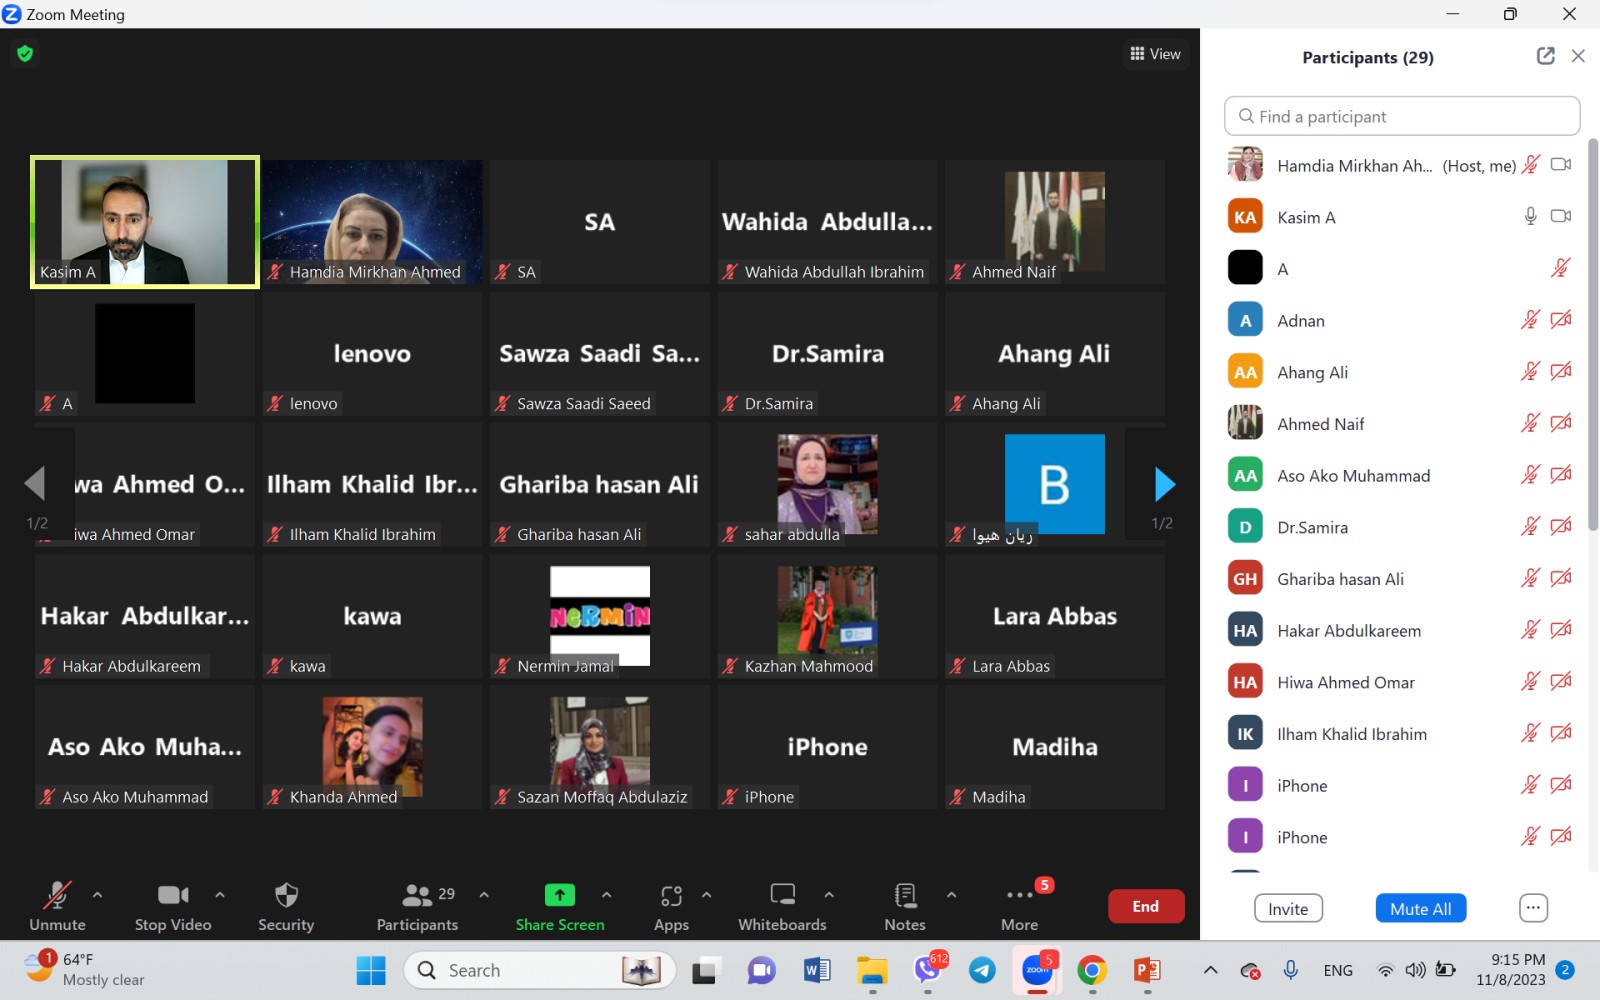Open the Apps panel
This screenshot has height=1000, width=1600.
(x=671, y=905)
